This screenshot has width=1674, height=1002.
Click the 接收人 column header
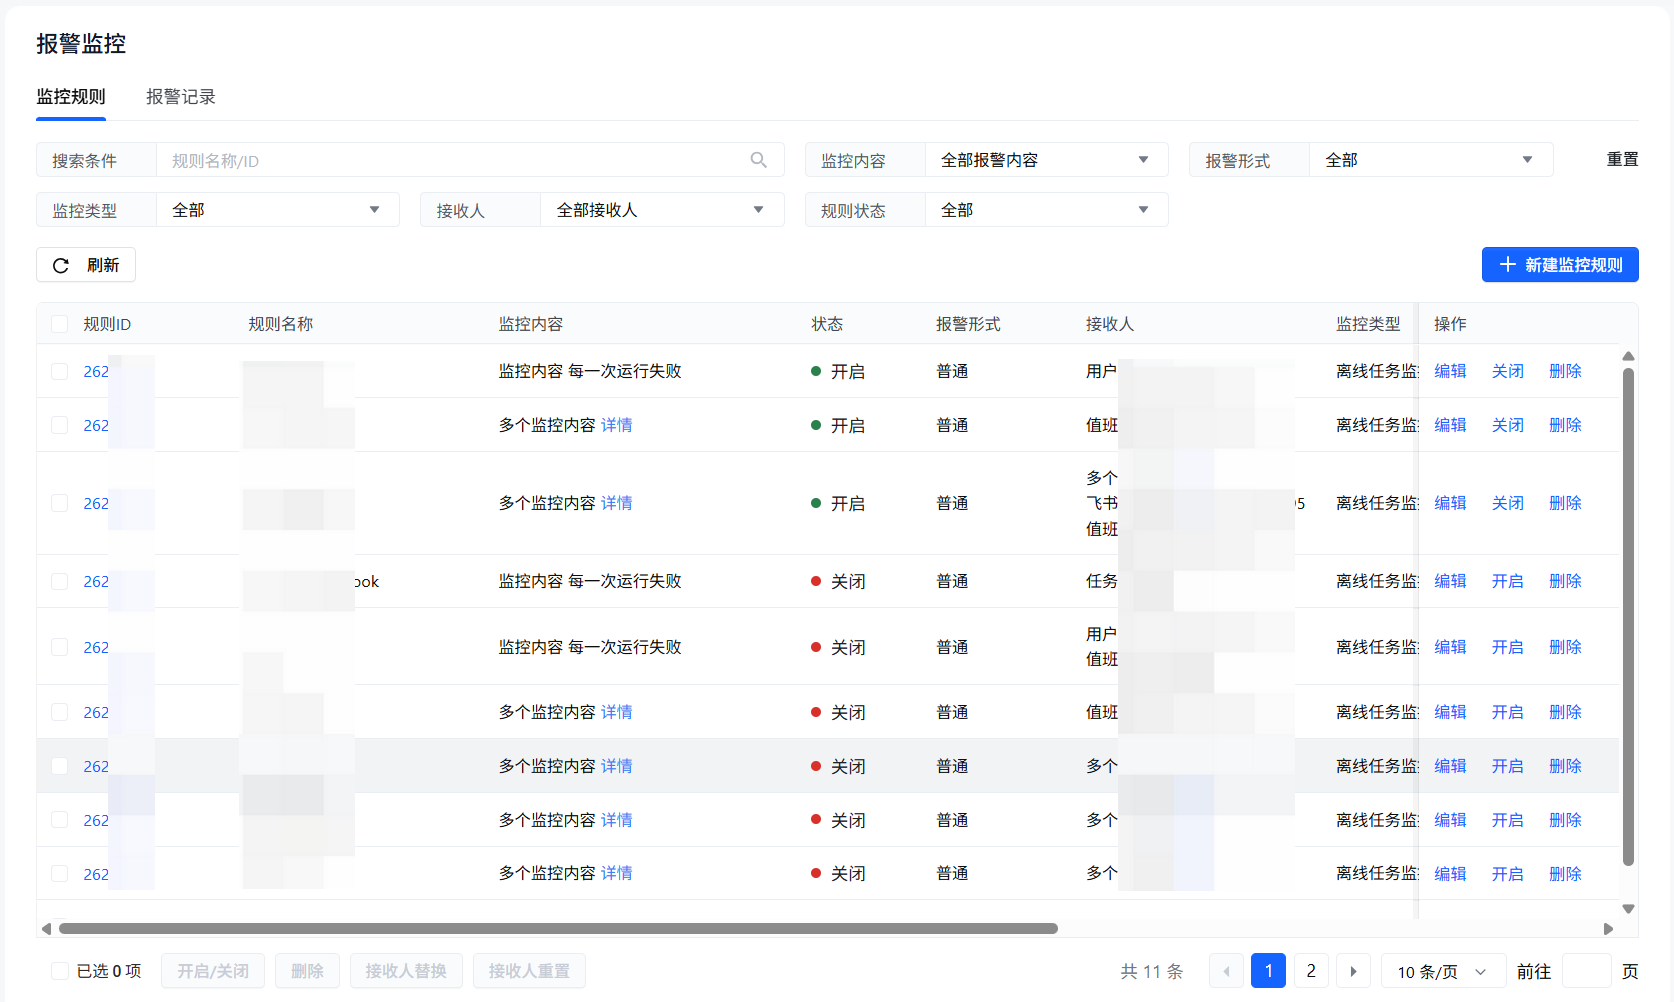point(1110,324)
